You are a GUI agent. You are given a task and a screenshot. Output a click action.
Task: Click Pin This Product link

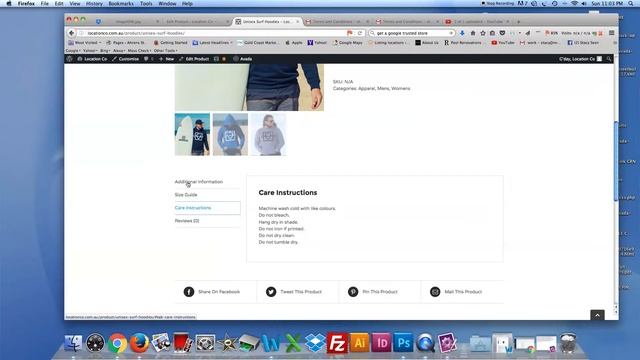380,292
